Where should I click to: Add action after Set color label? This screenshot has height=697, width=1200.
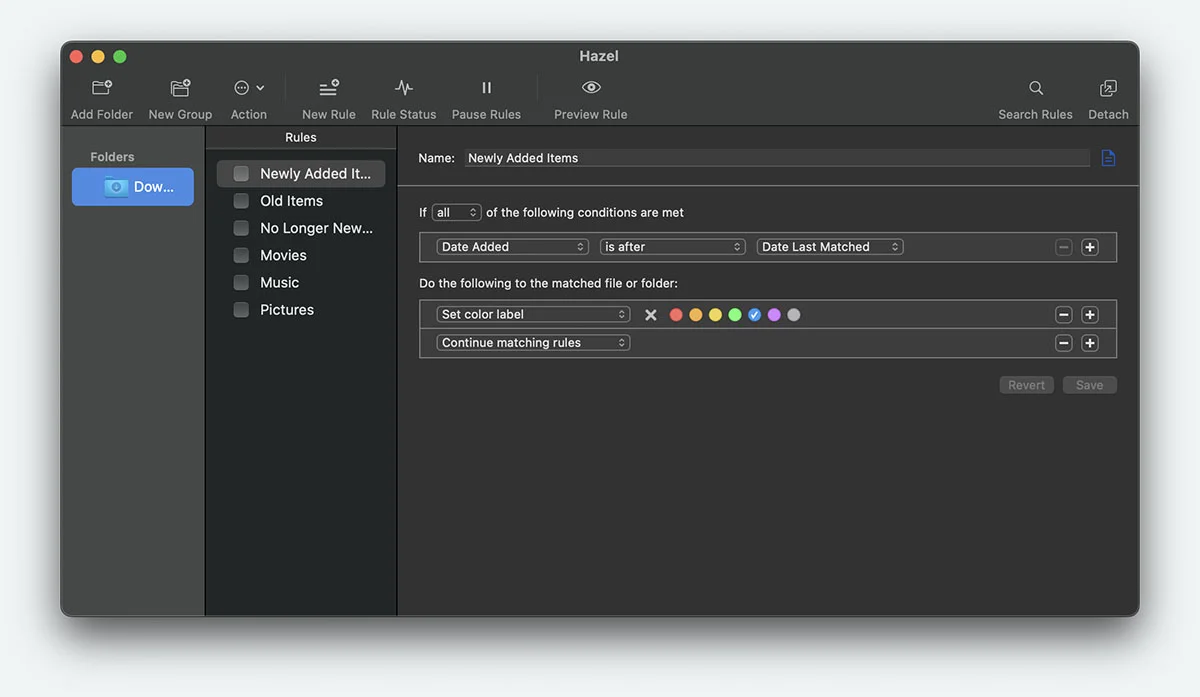1090,315
